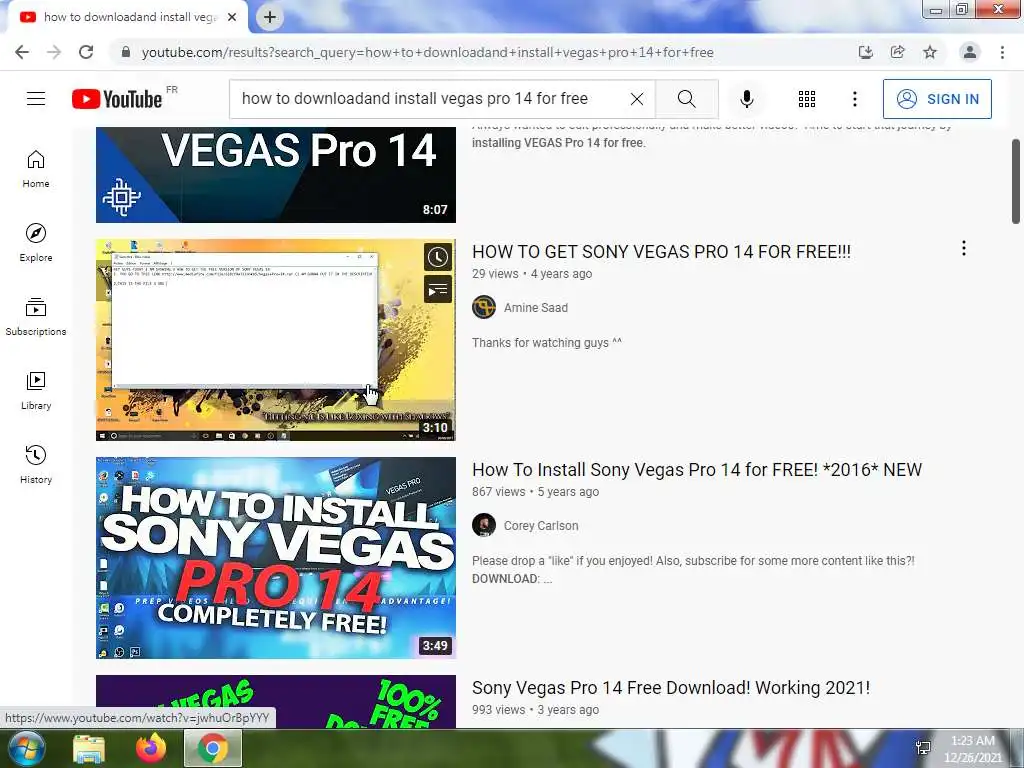Add 3:10 video to Watch later
This screenshot has width=1024, height=768.
point(438,257)
